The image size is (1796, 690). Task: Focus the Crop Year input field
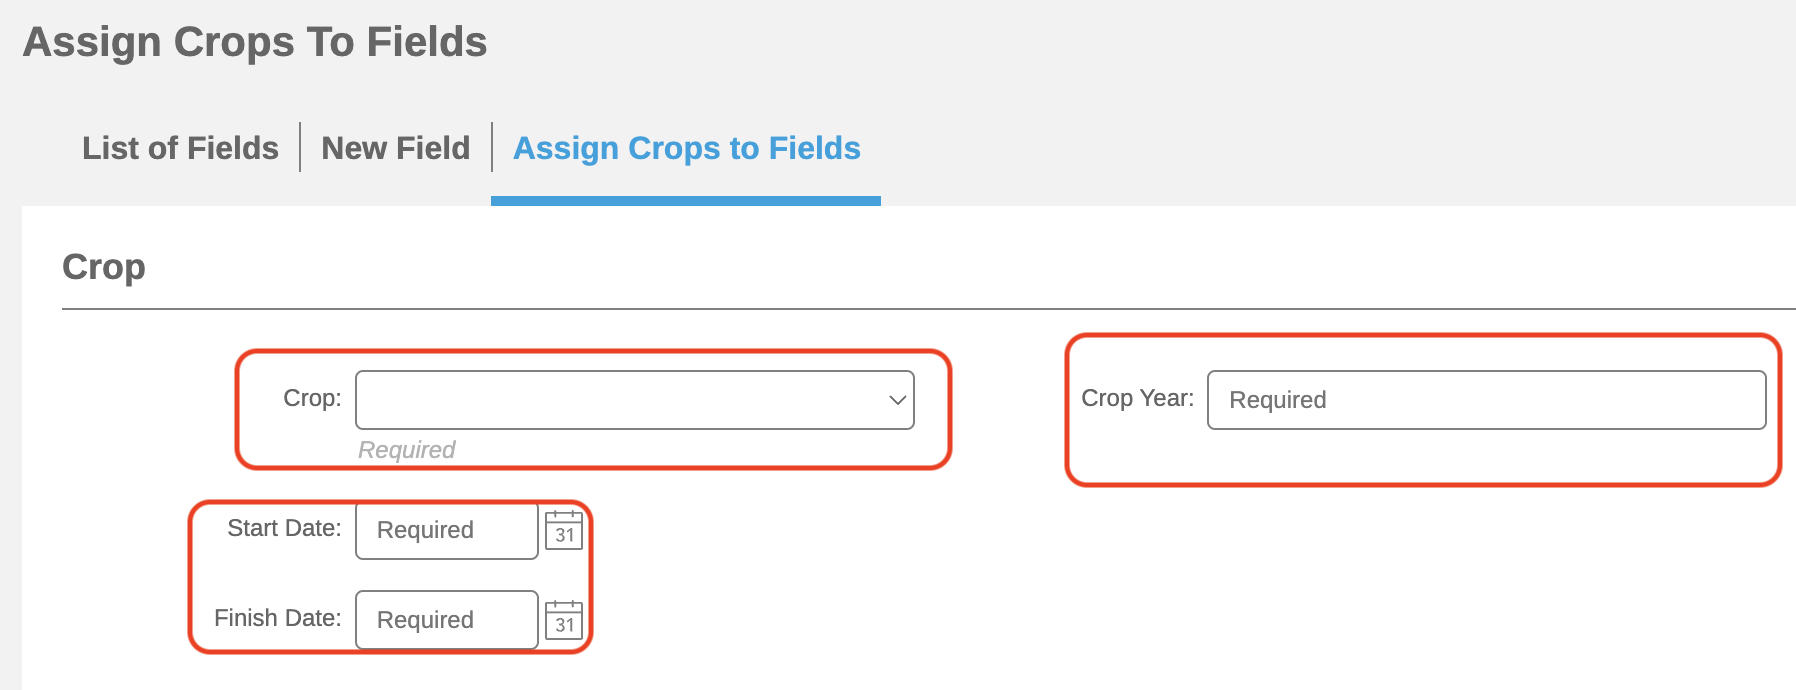[x=1486, y=400]
